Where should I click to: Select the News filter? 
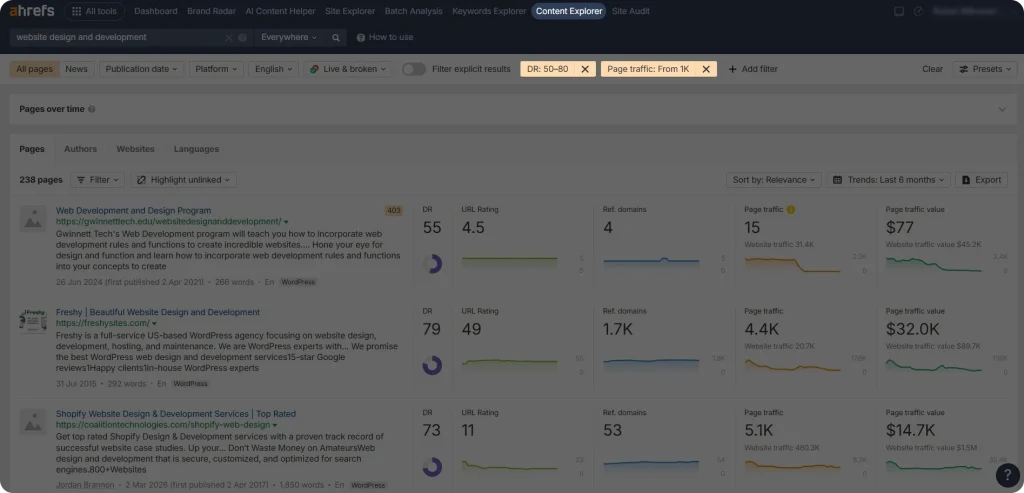point(76,69)
